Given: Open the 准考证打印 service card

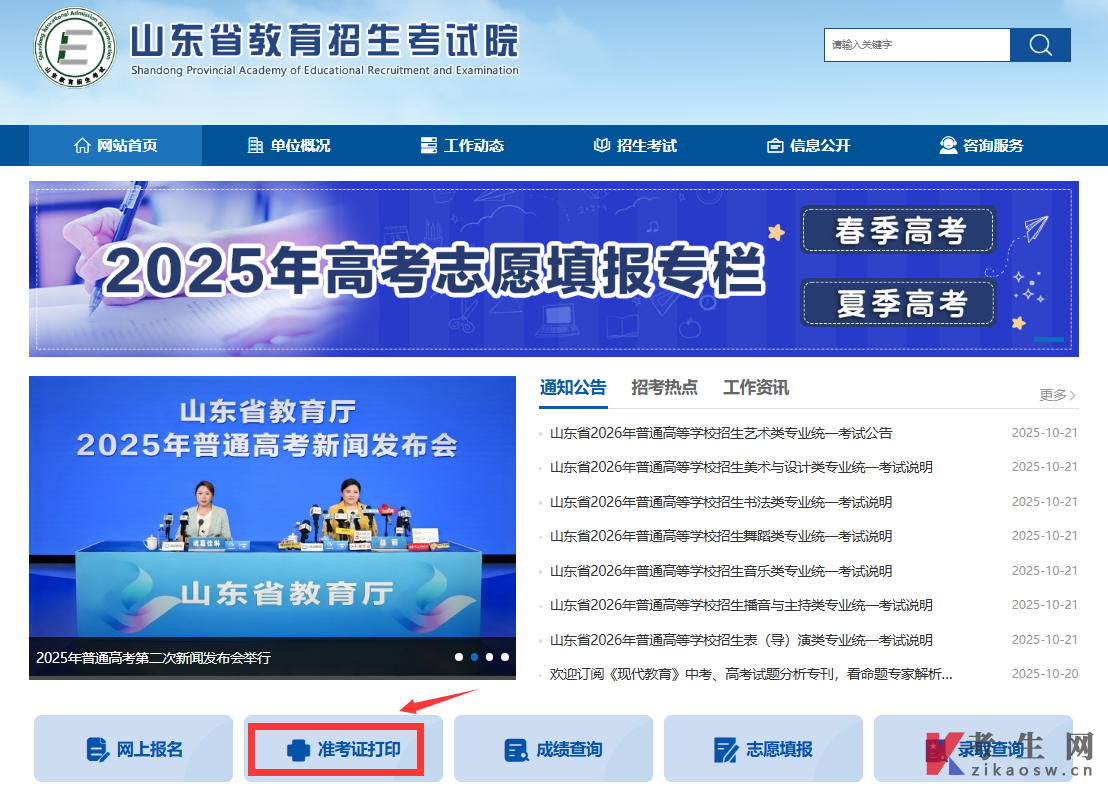Looking at the screenshot, I should pyautogui.click(x=343, y=749).
